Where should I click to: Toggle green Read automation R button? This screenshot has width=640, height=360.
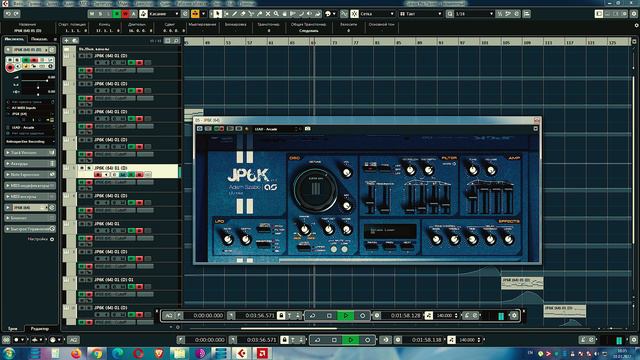point(117,14)
